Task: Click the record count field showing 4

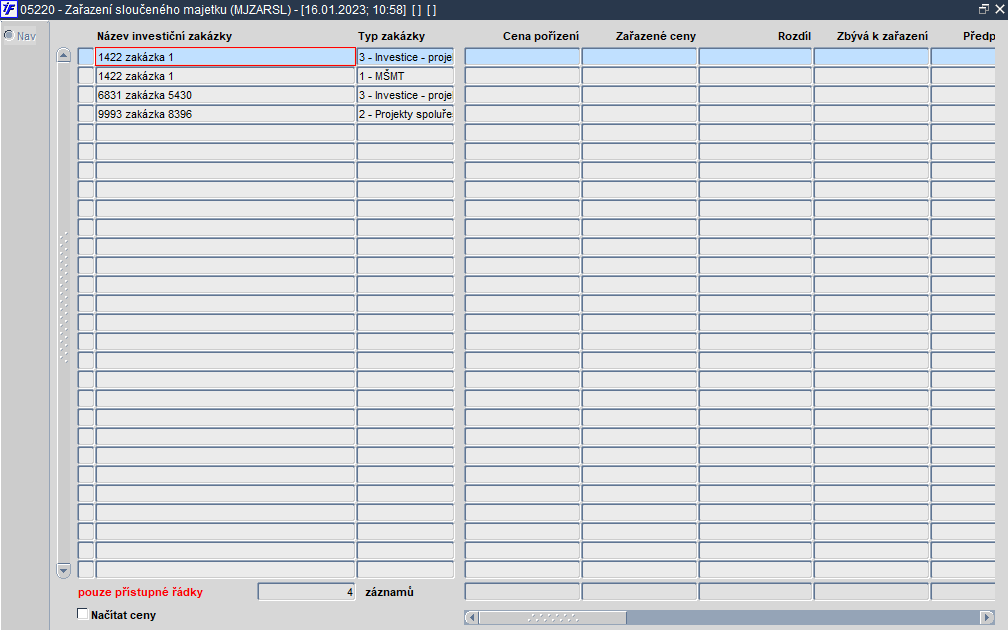Action: point(307,591)
